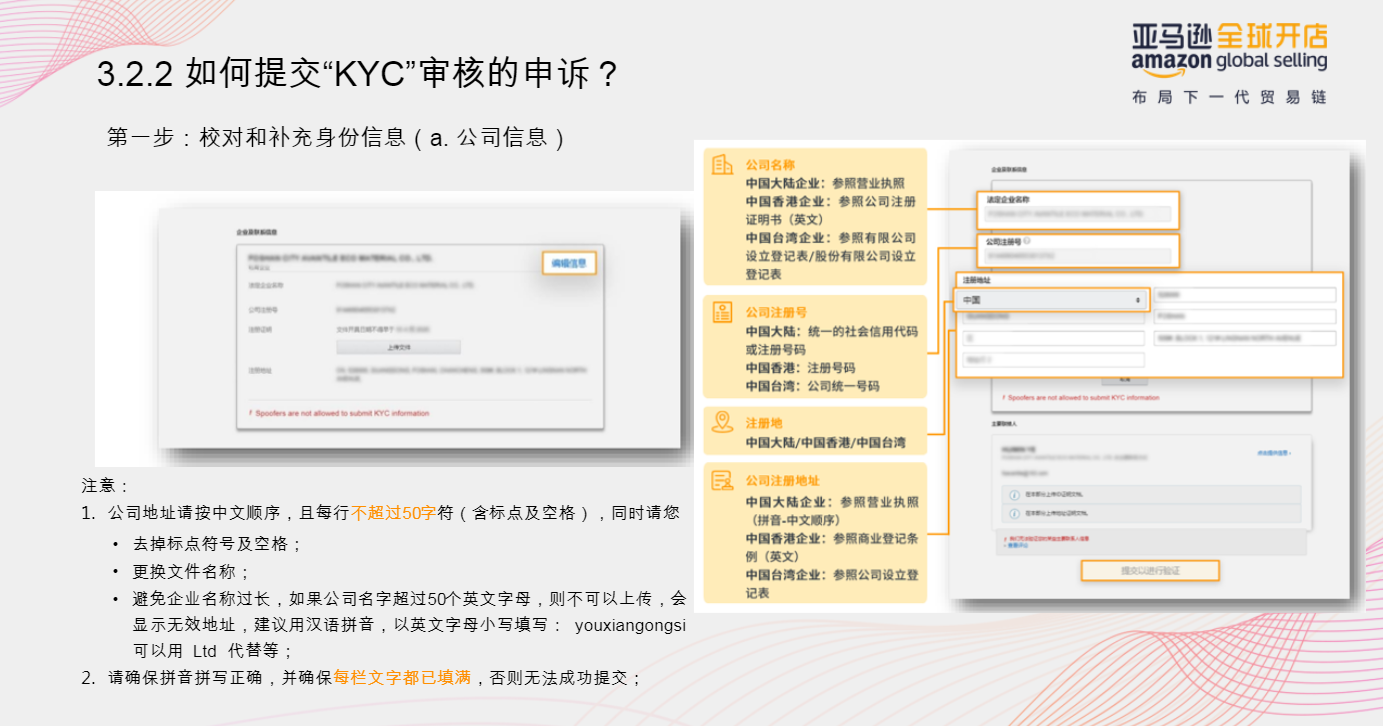The image size is (1383, 726).
Task: Click the building icon beside 公司名称
Action: point(723,163)
